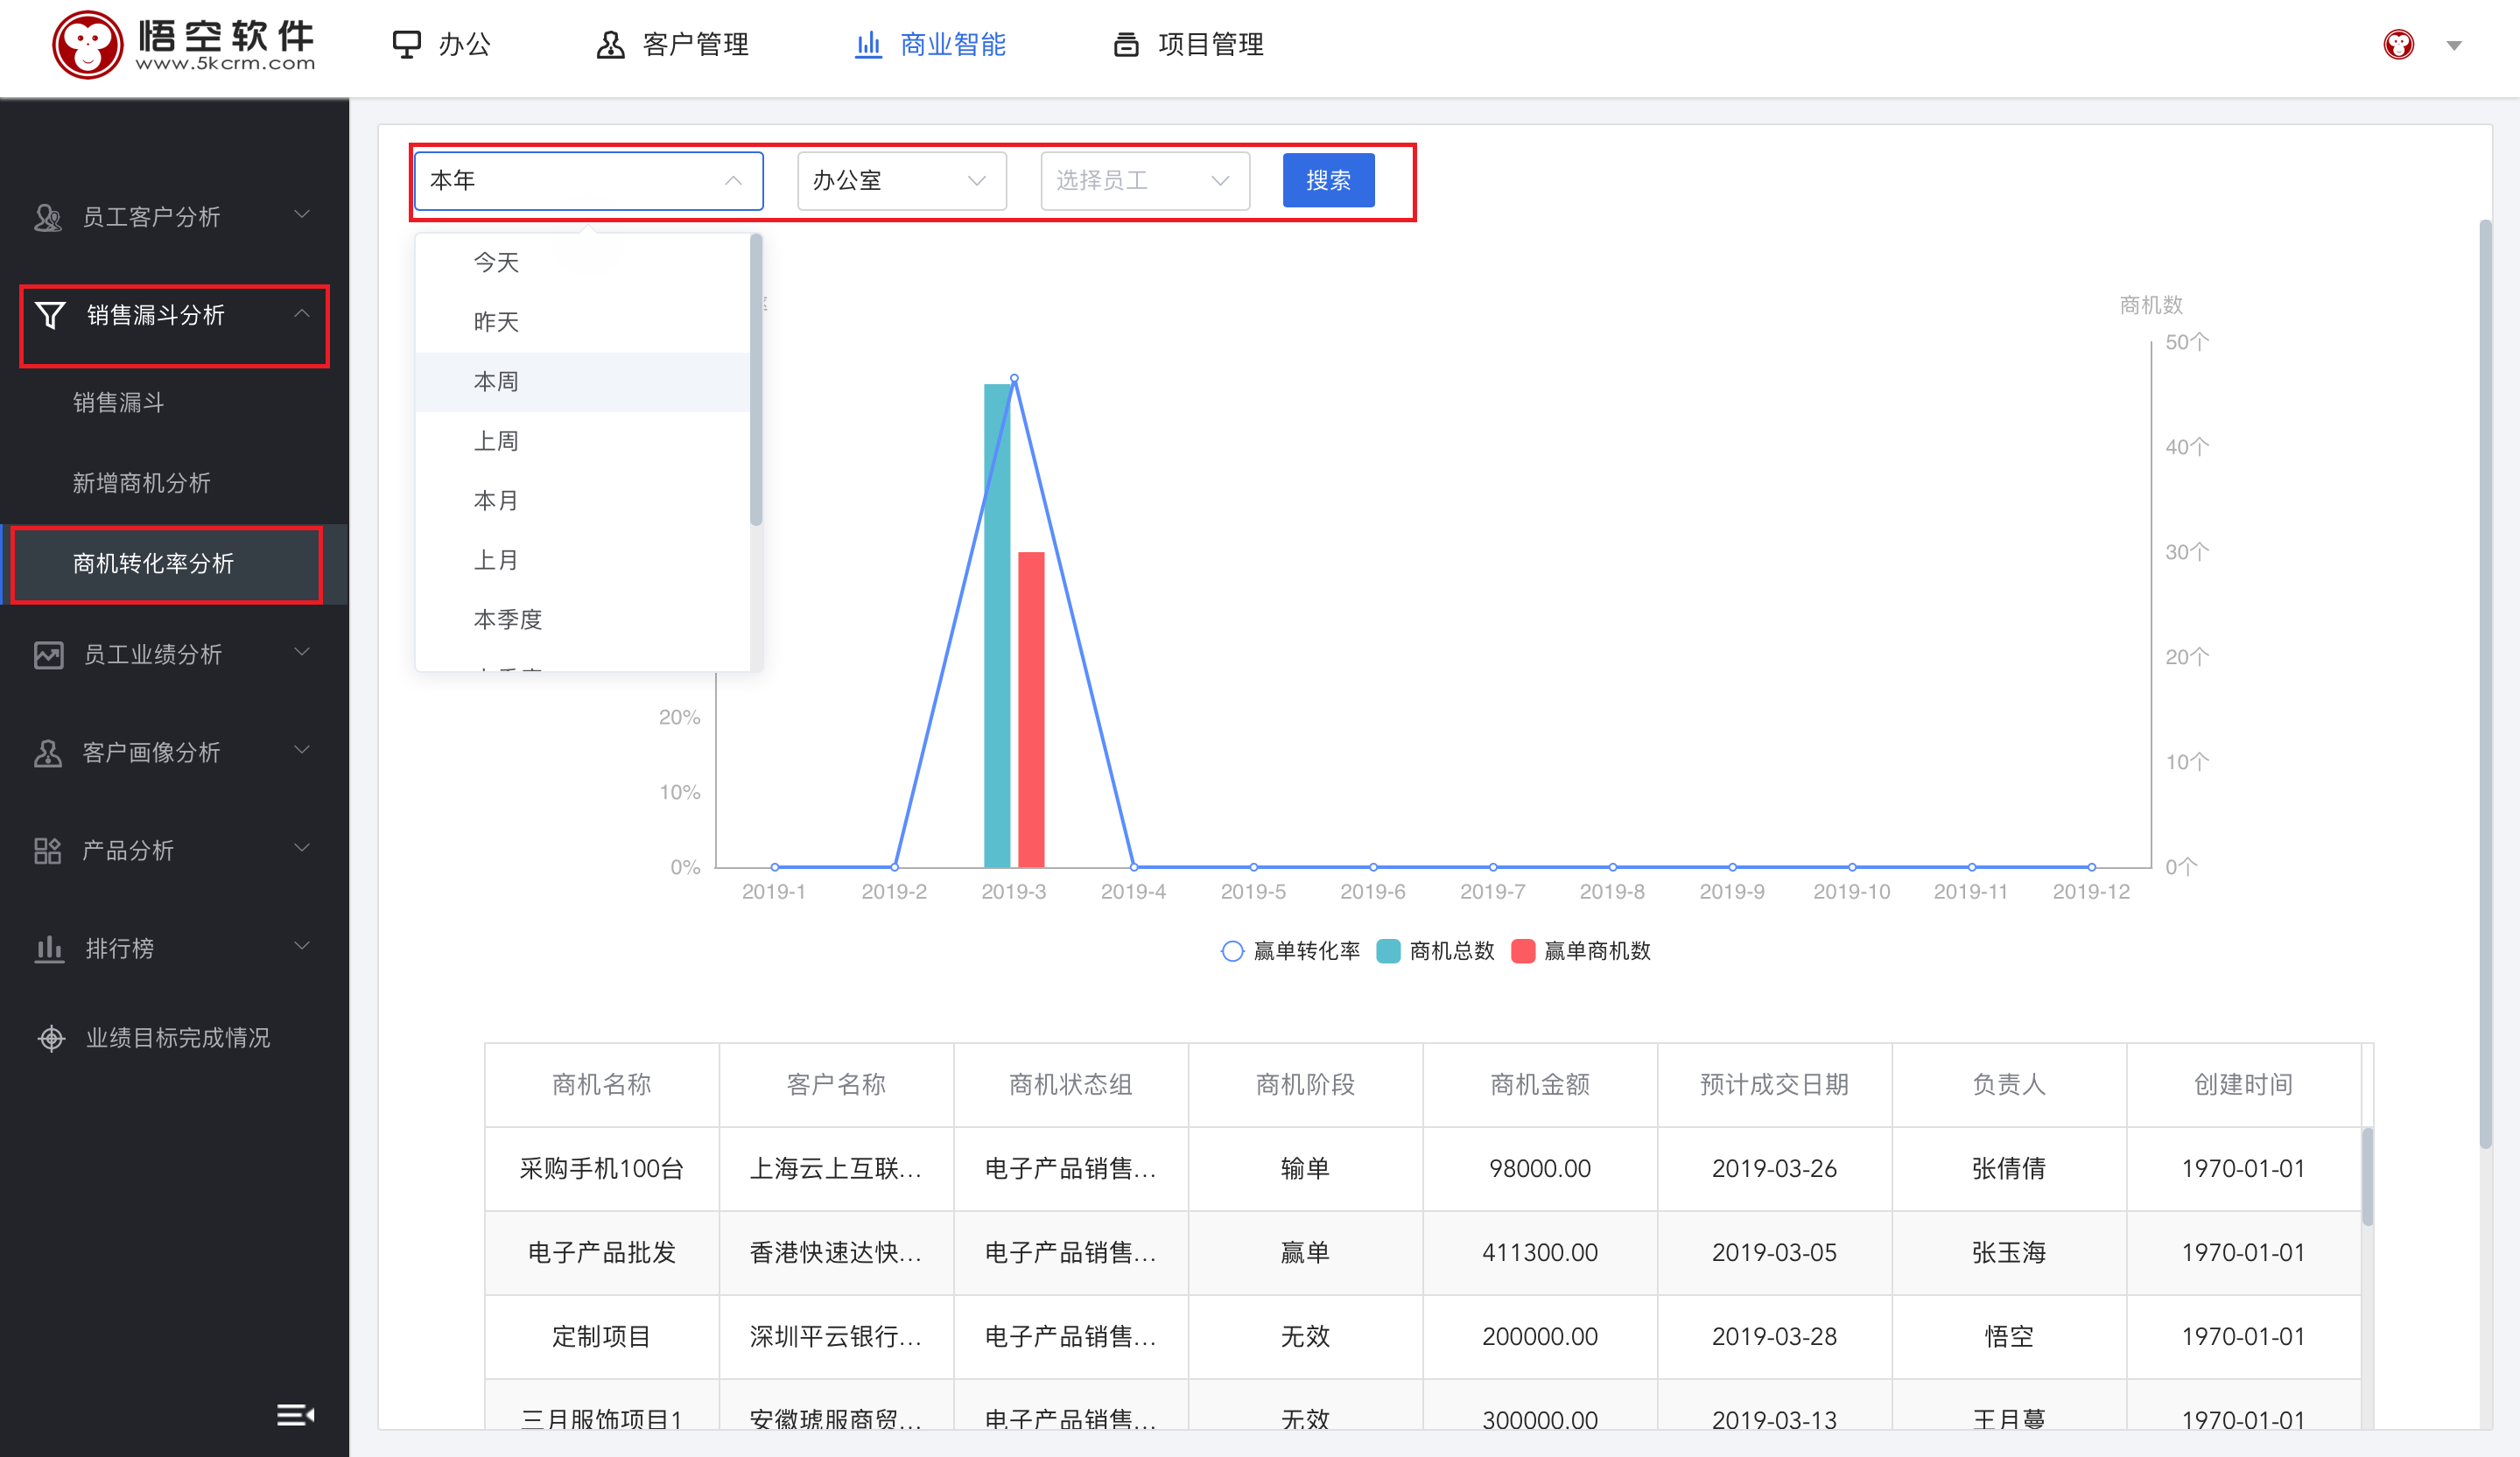Choose 本季度 from the time list
2520x1457 pixels.
pos(582,620)
